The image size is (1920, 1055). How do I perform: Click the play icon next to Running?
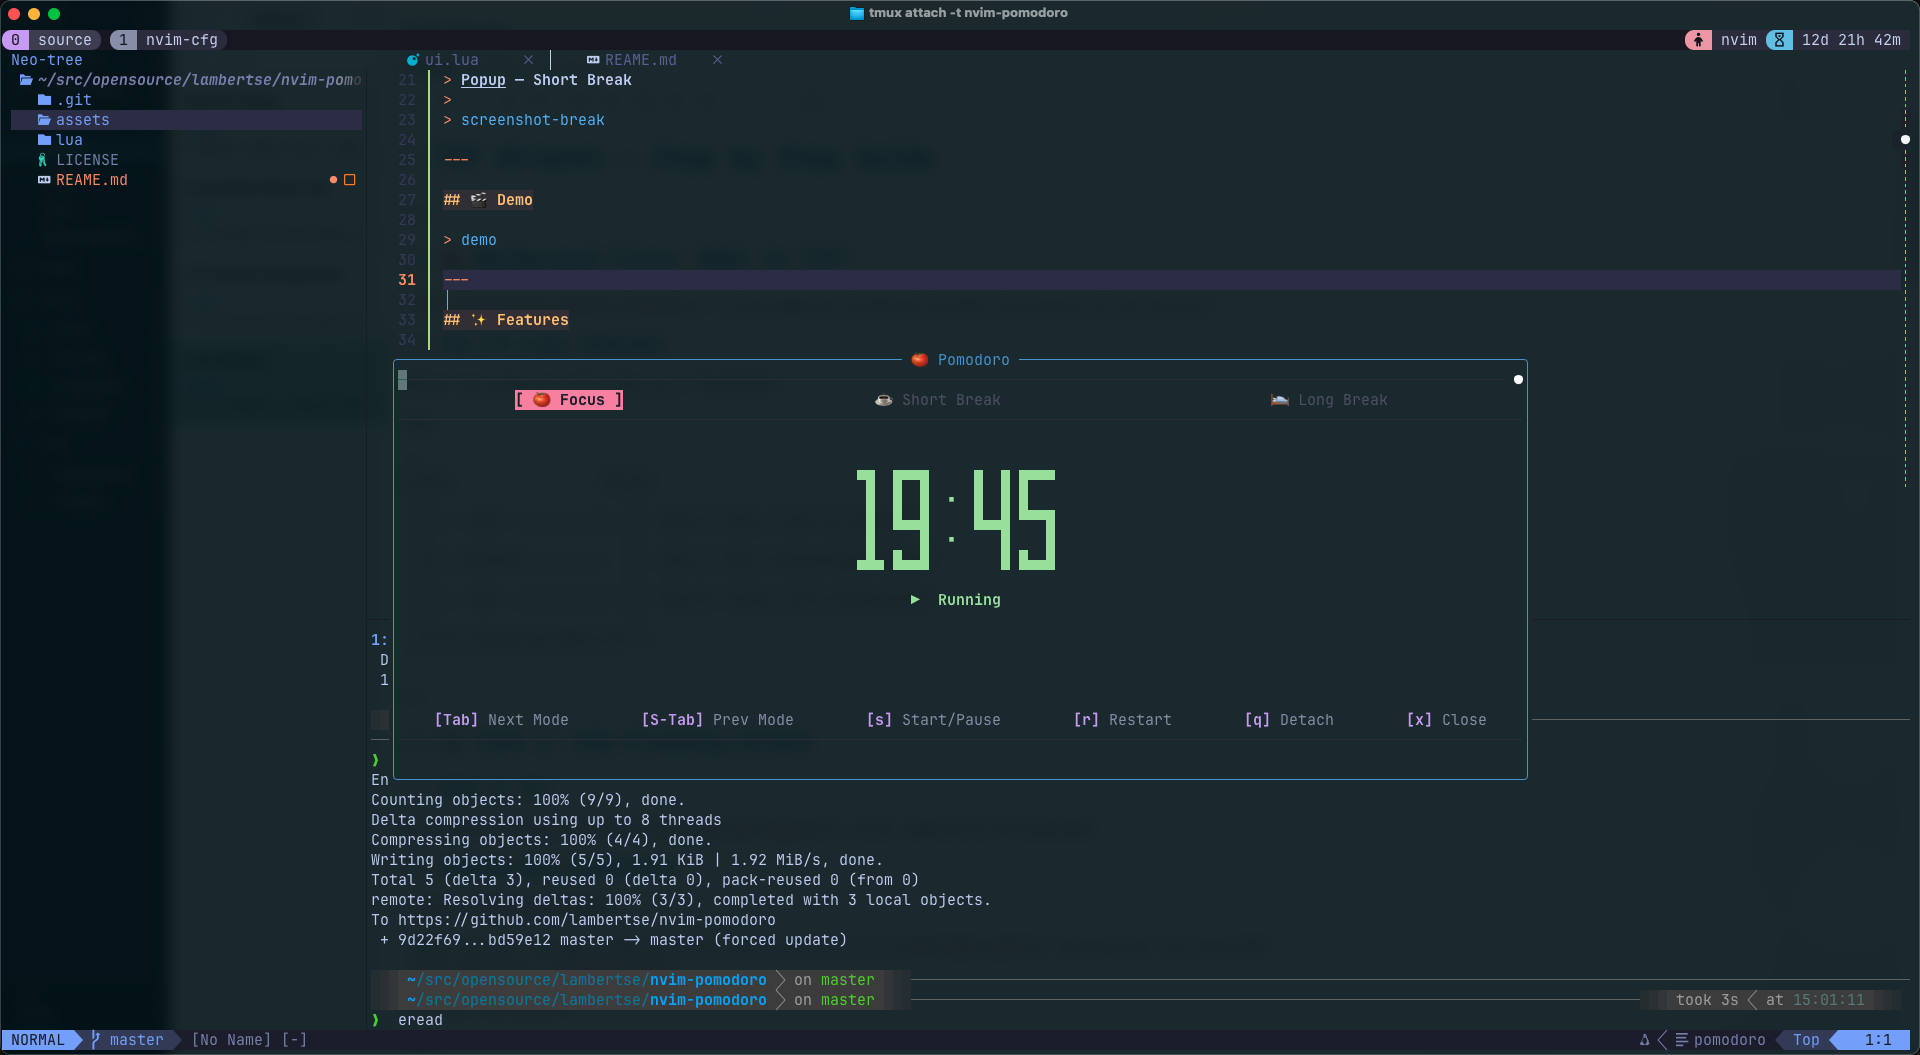pos(915,600)
